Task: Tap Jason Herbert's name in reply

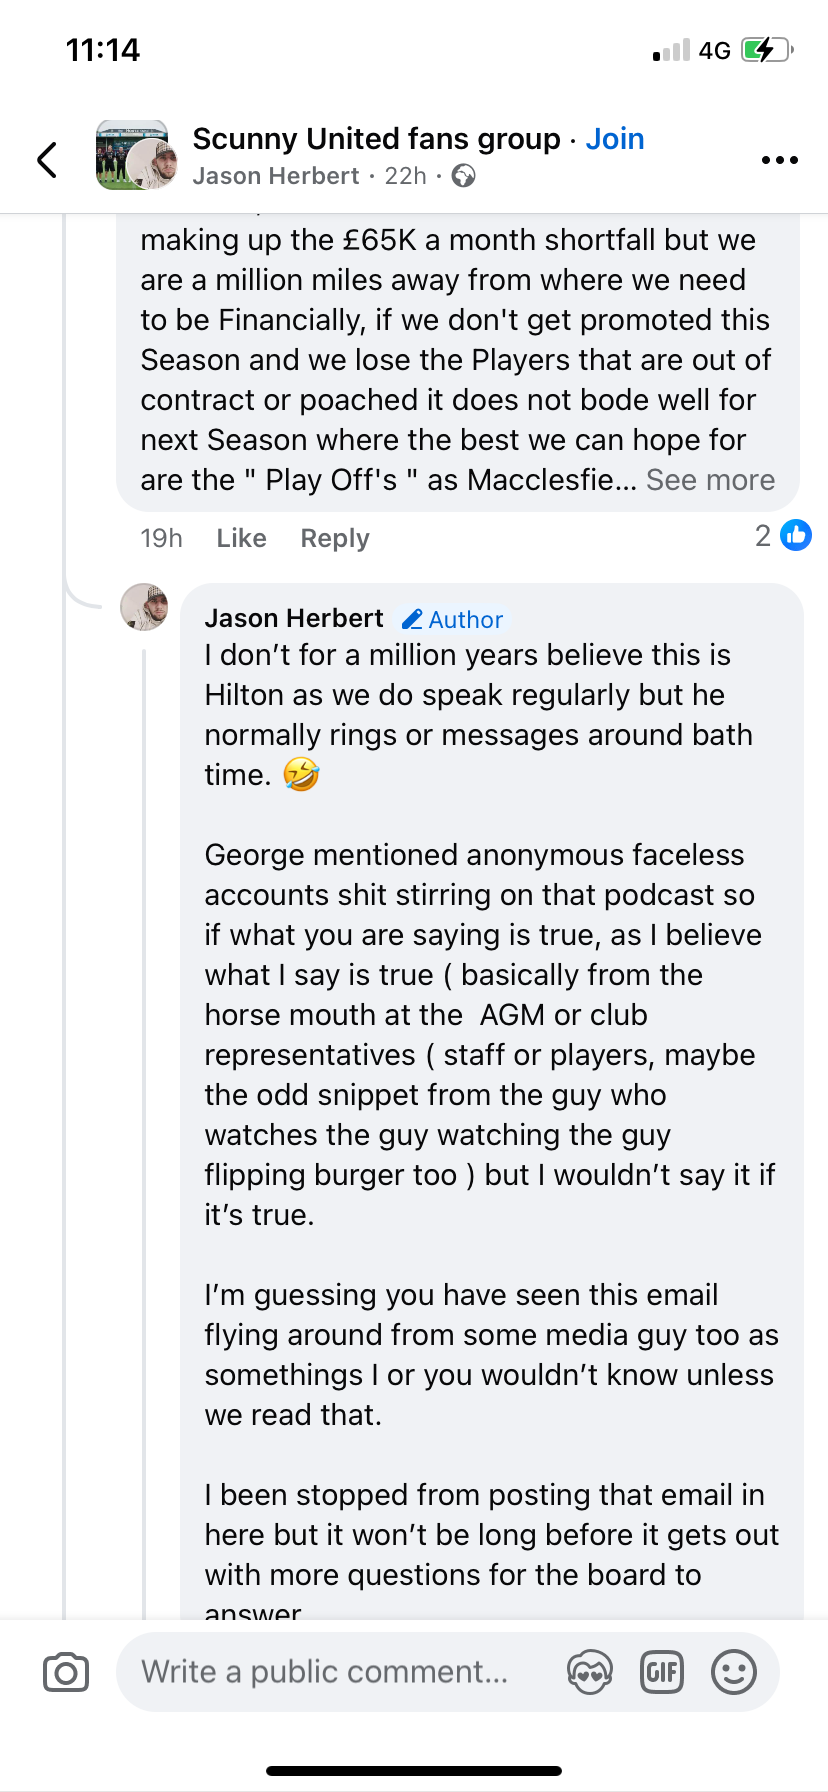Action: (294, 619)
